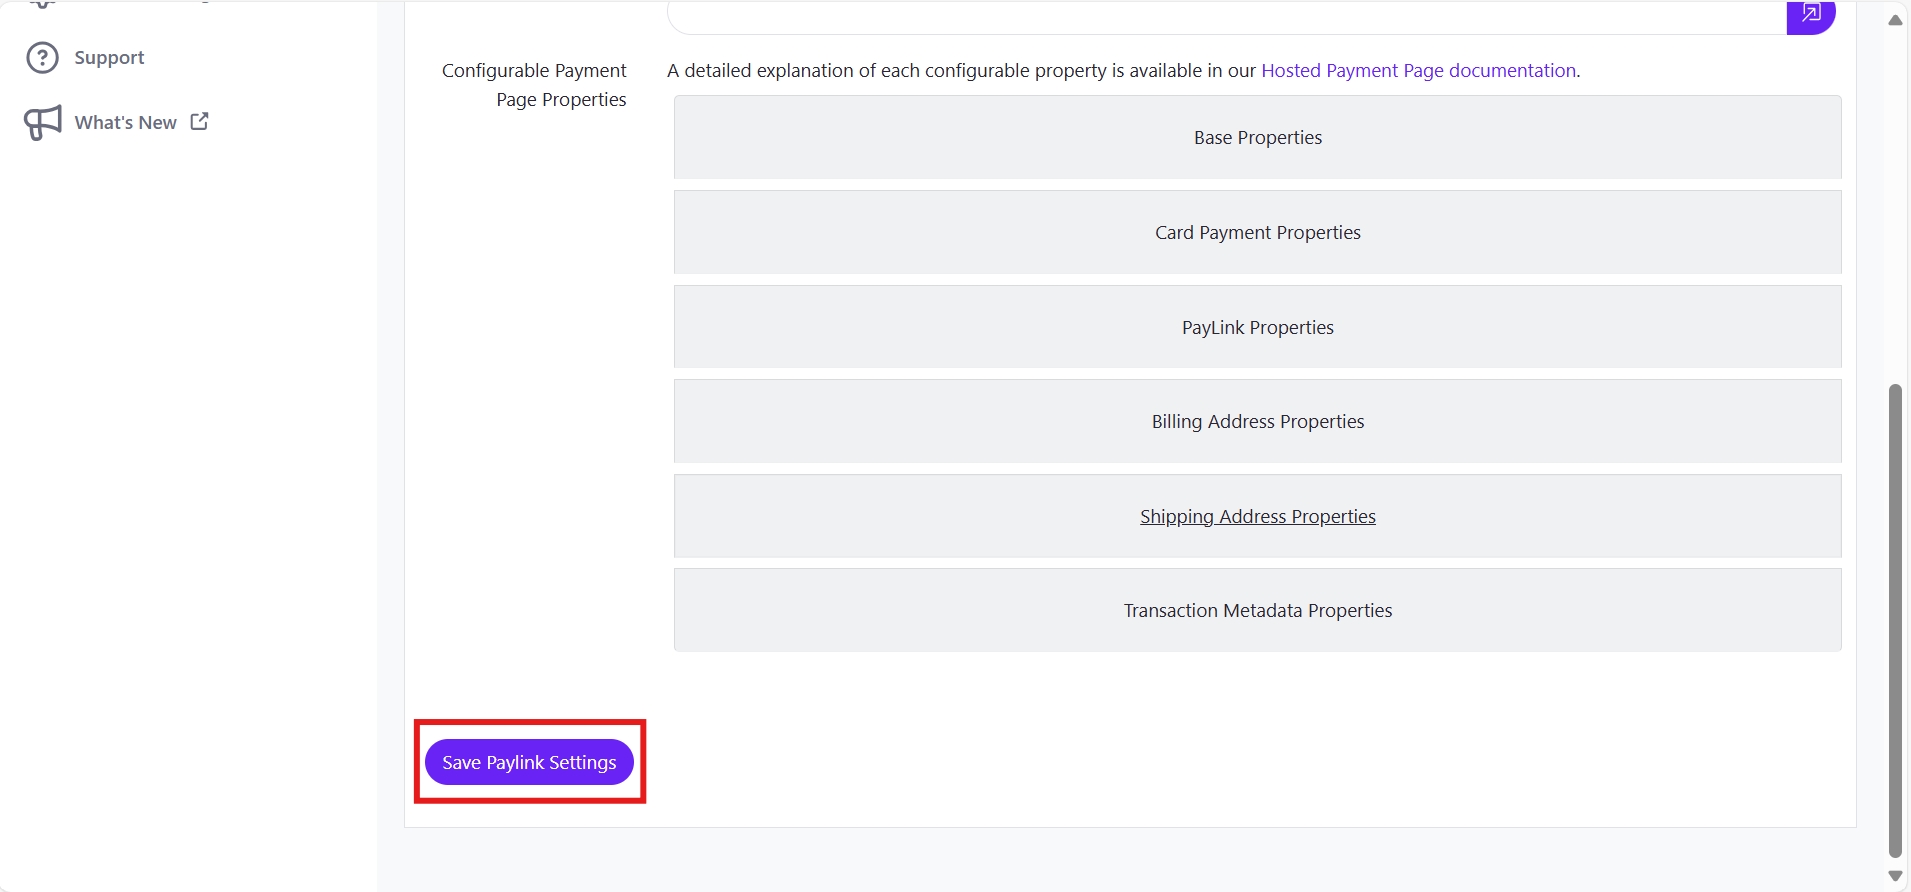Screen dimensions: 1911x892
Task: Expand the PayLink Properties section
Action: point(1257,327)
